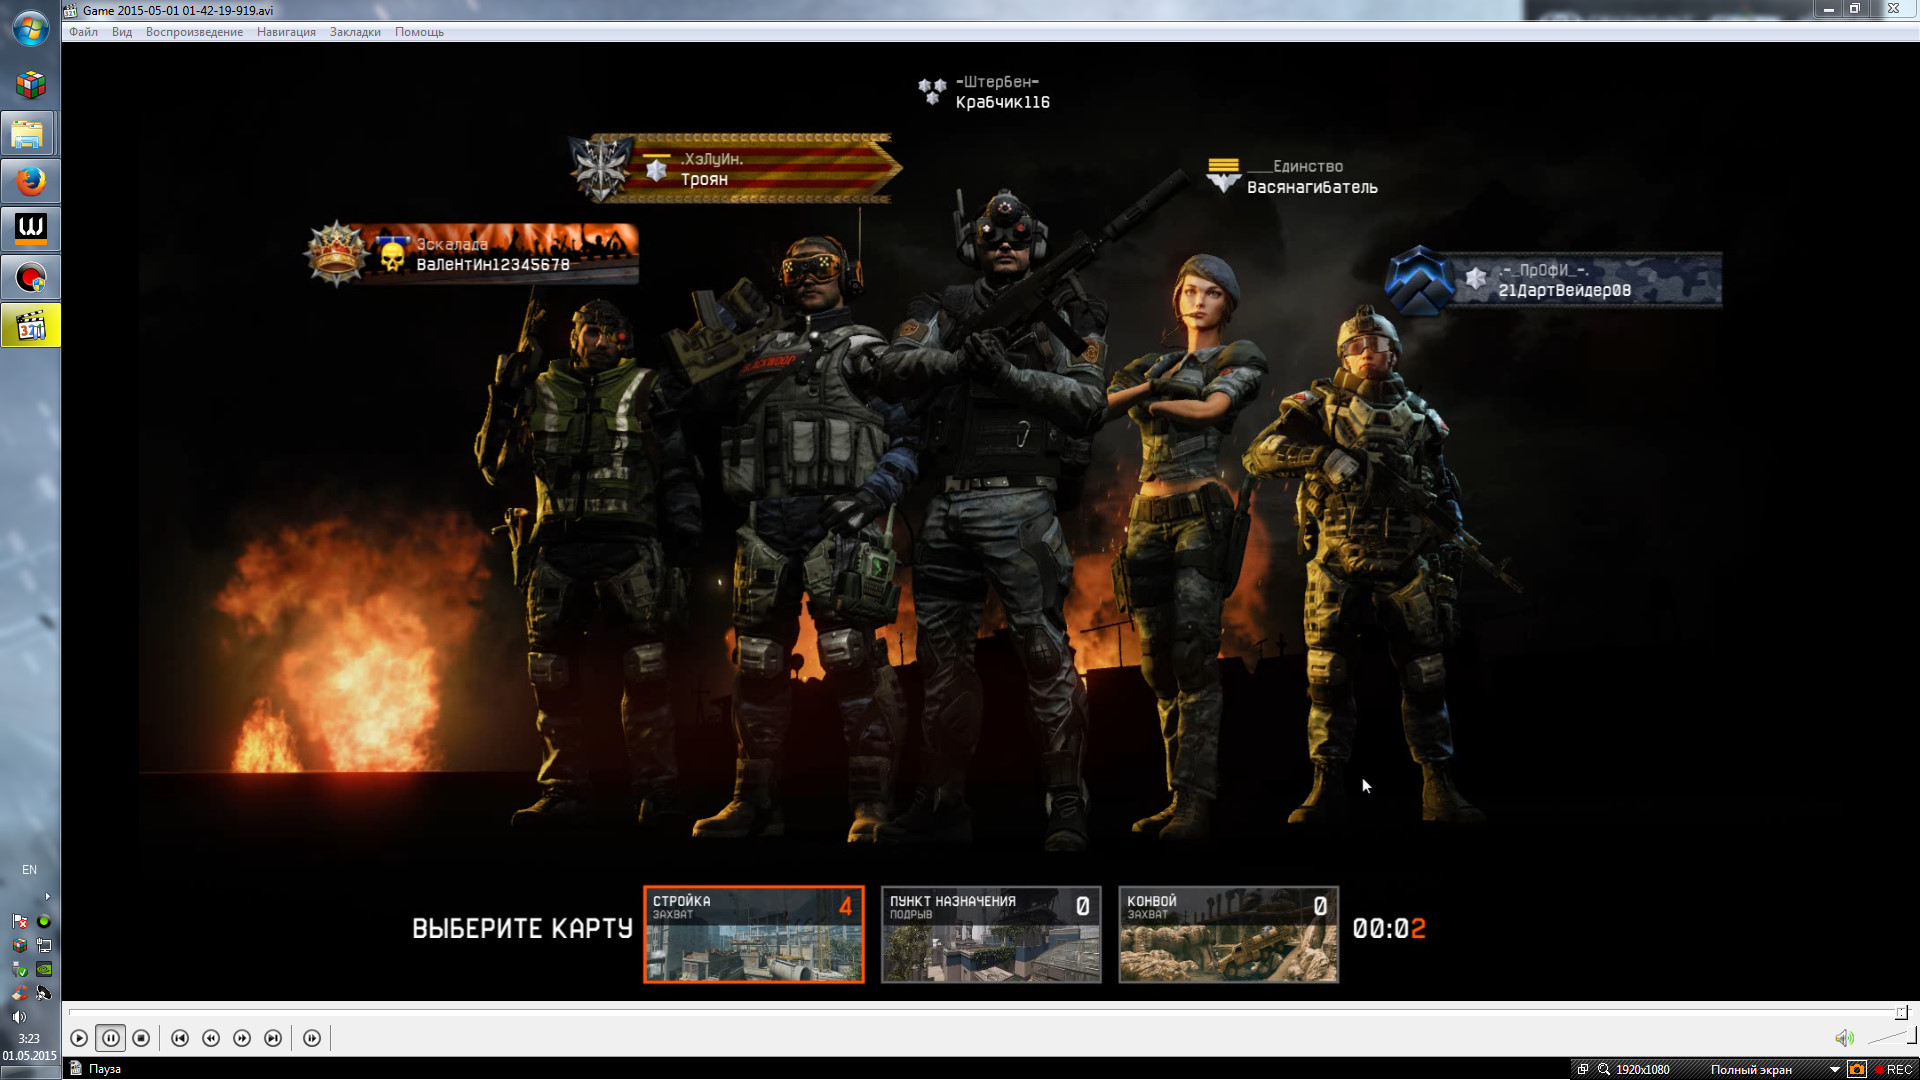1920x1080 pixels.
Task: Click the Валентин12345678 player banner
Action: [x=472, y=254]
